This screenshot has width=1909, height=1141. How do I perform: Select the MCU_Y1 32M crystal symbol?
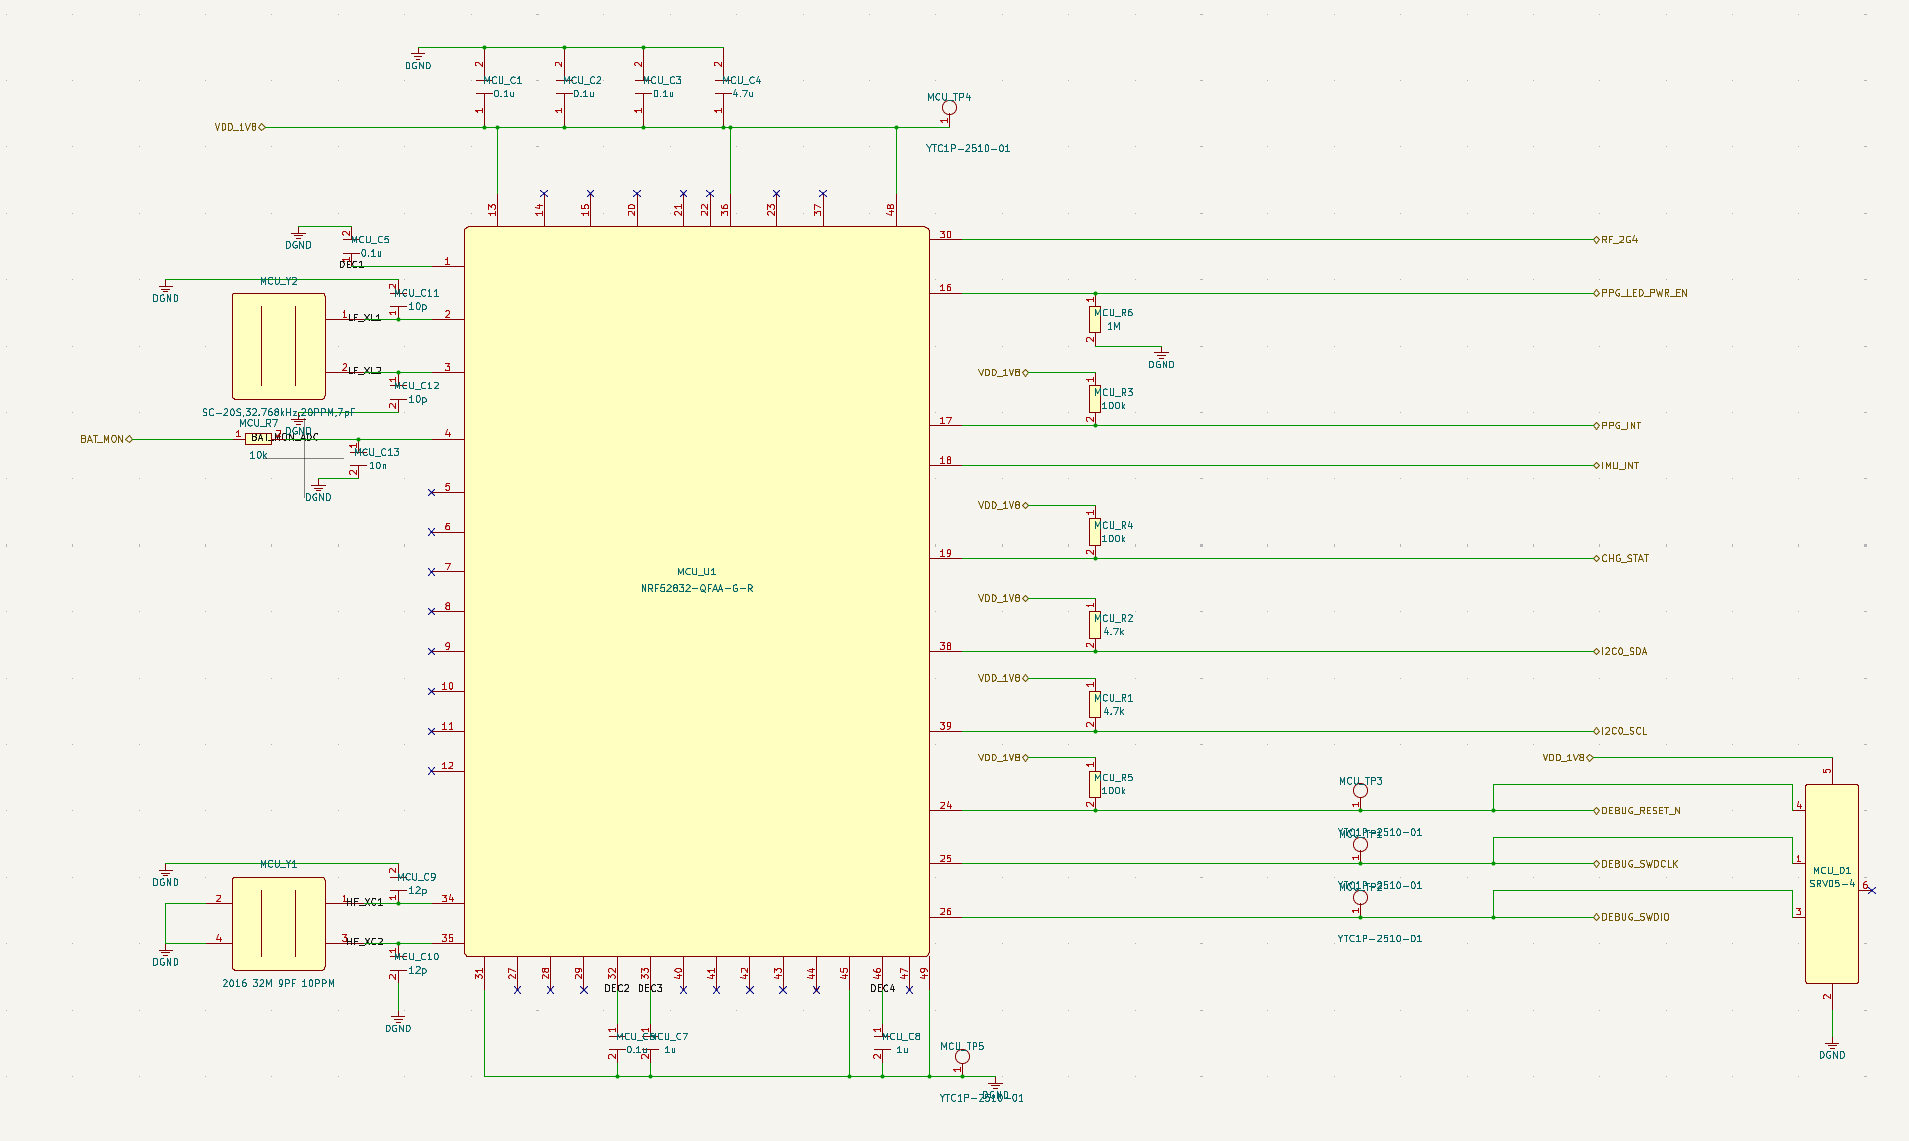pos(279,924)
